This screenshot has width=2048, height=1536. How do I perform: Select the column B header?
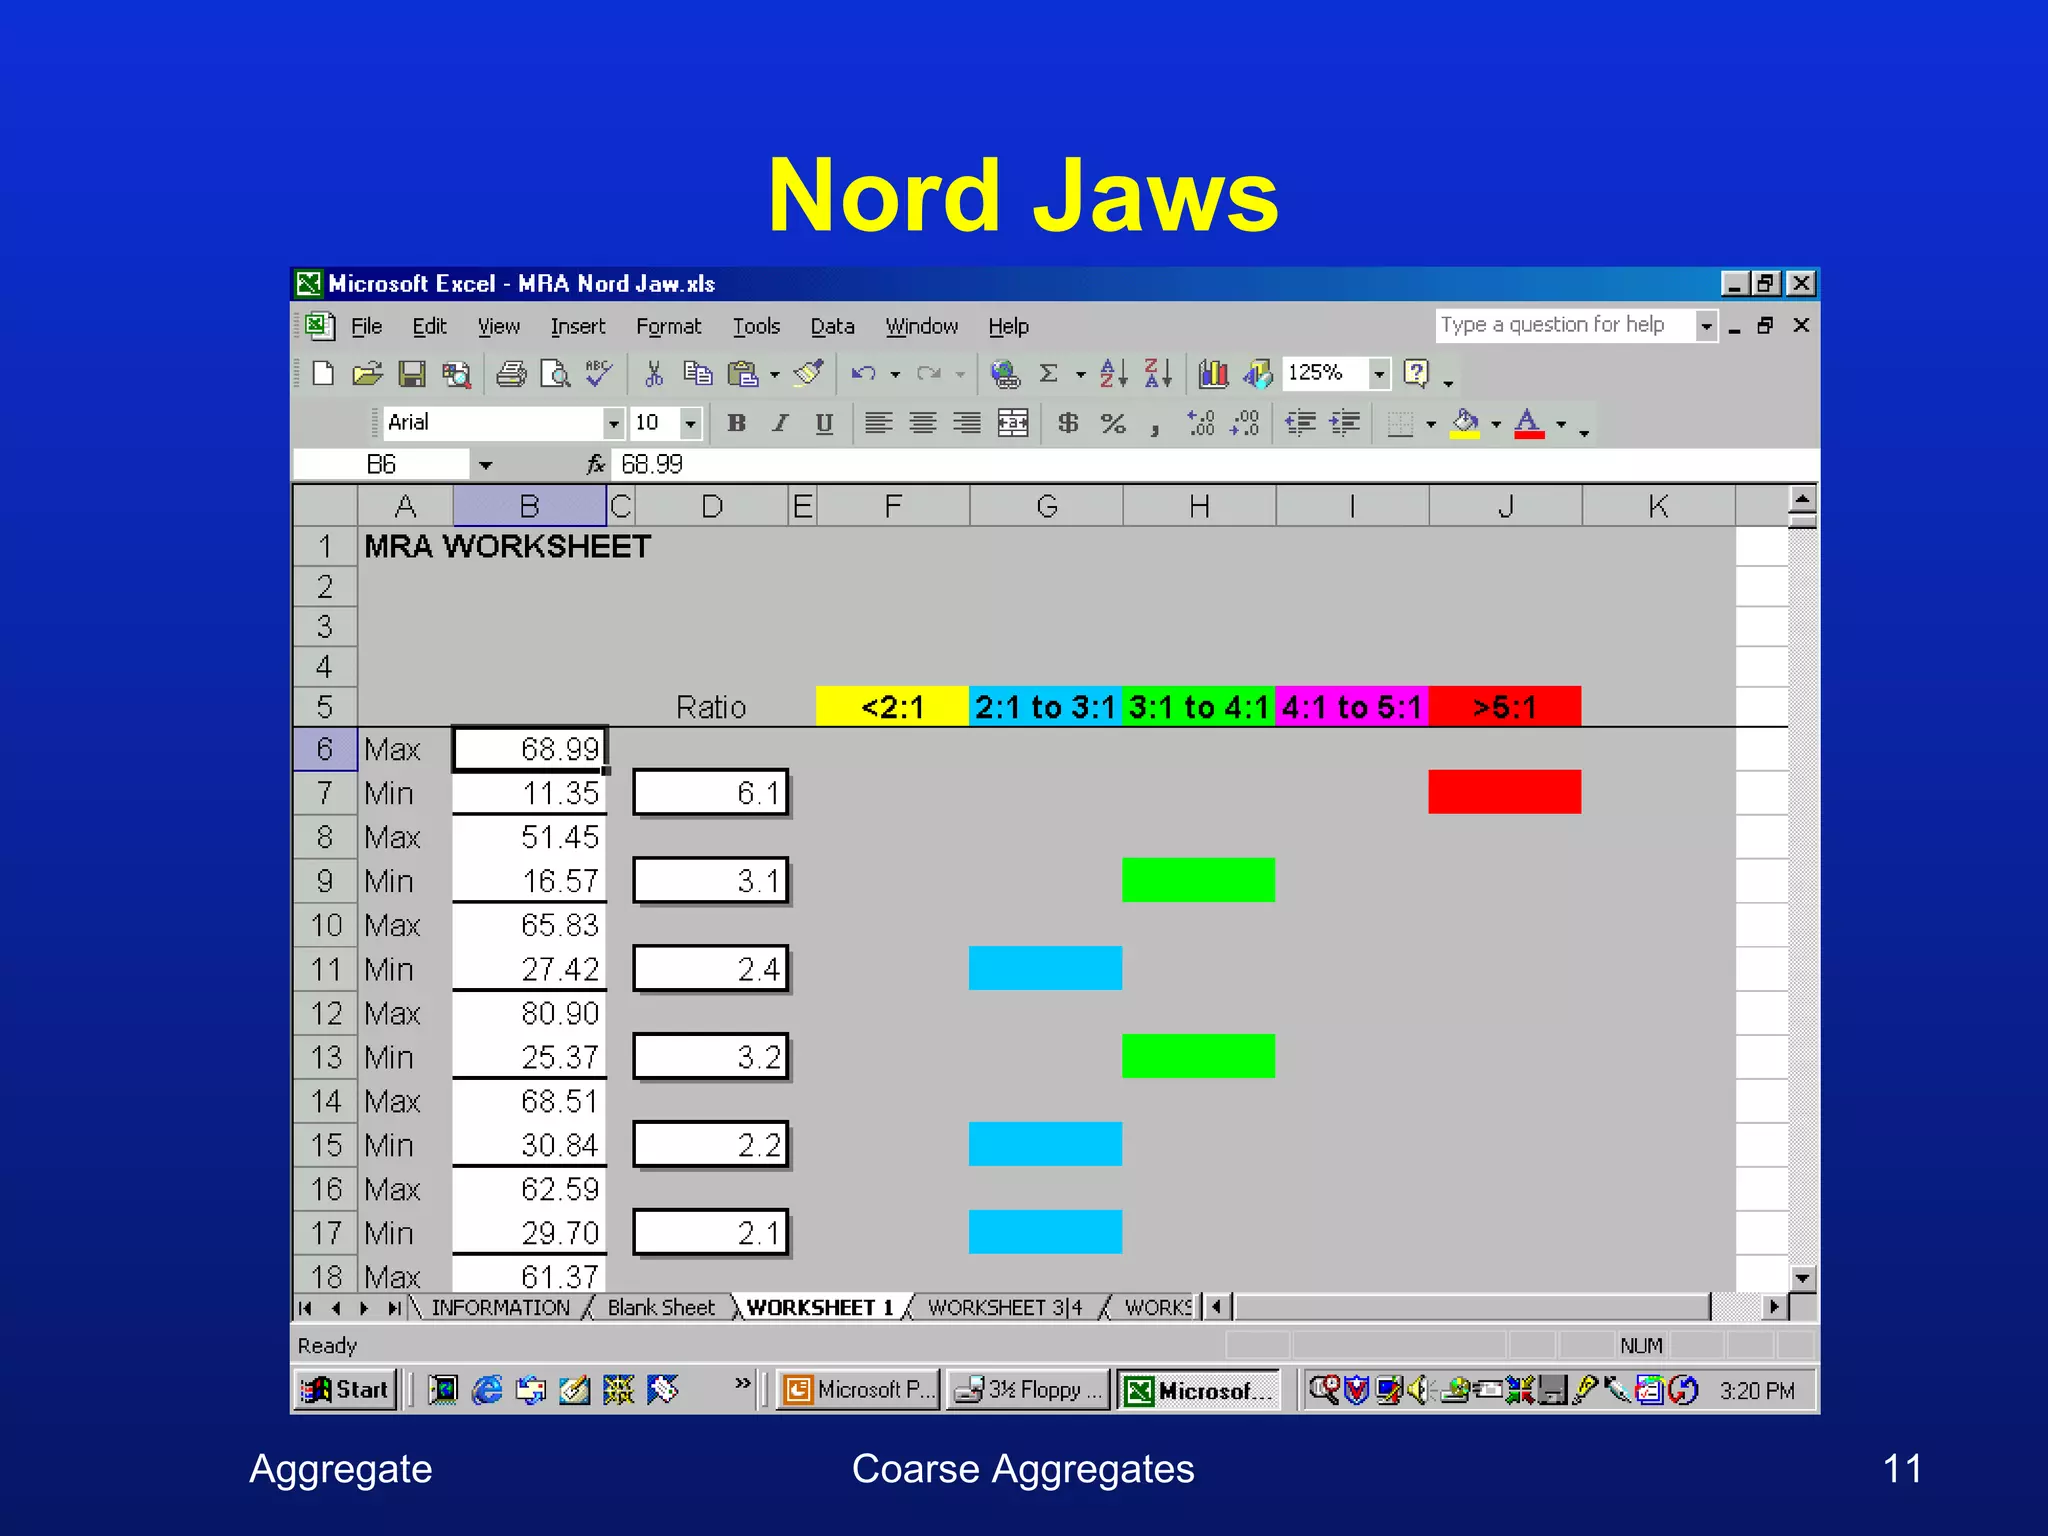[530, 506]
